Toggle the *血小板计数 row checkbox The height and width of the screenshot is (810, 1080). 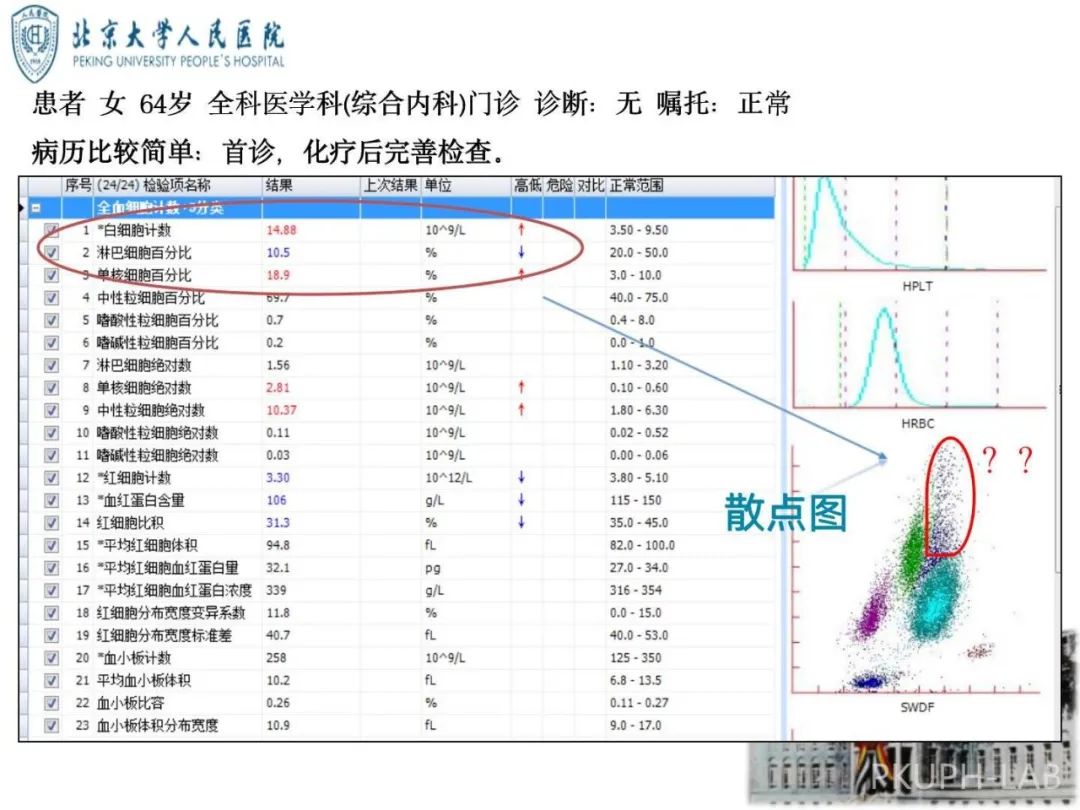click(x=52, y=658)
